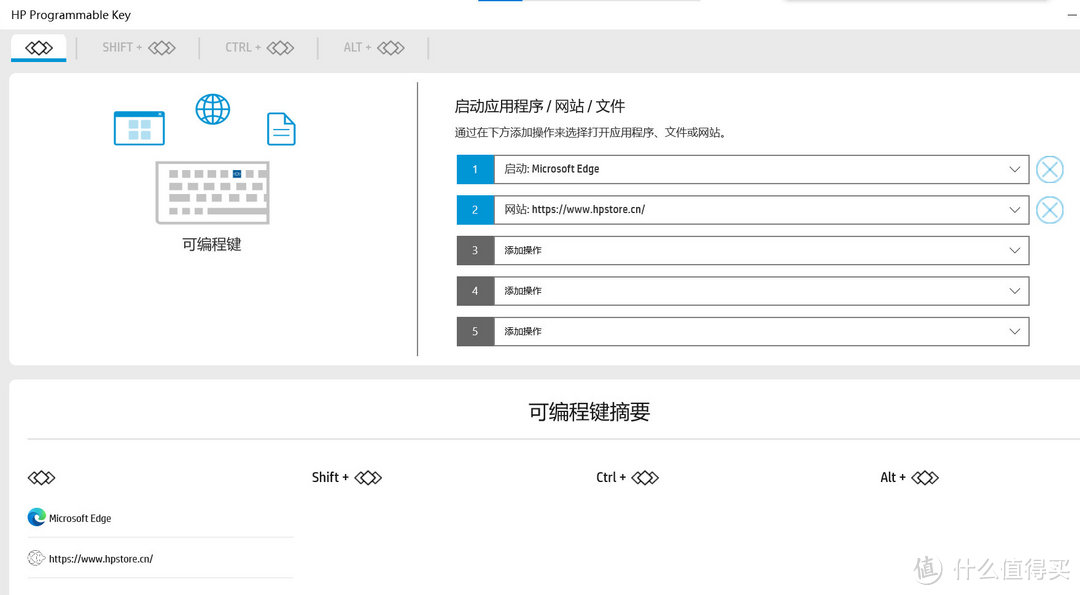
Task: Click the Ctrl + key summary heading
Action: click(x=627, y=477)
